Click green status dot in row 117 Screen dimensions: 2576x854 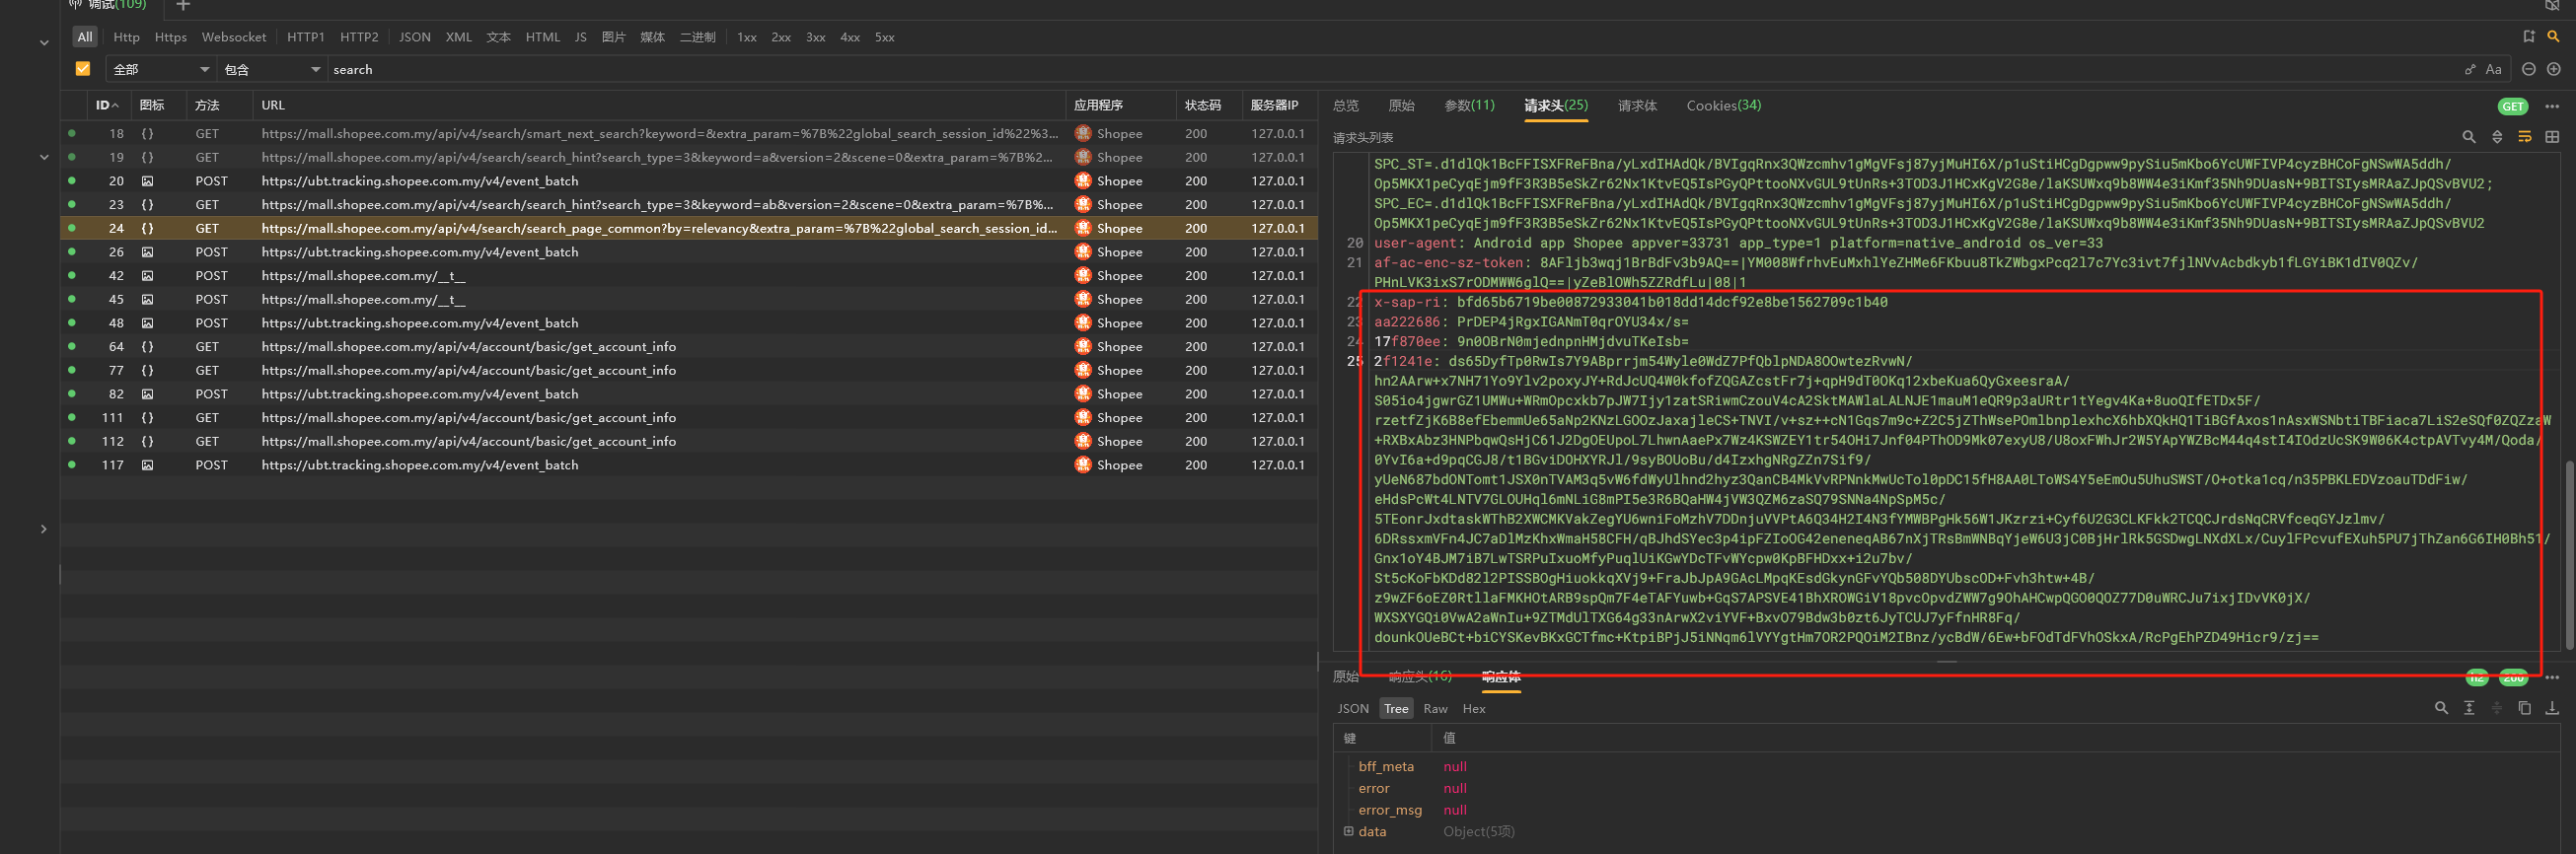click(x=71, y=464)
